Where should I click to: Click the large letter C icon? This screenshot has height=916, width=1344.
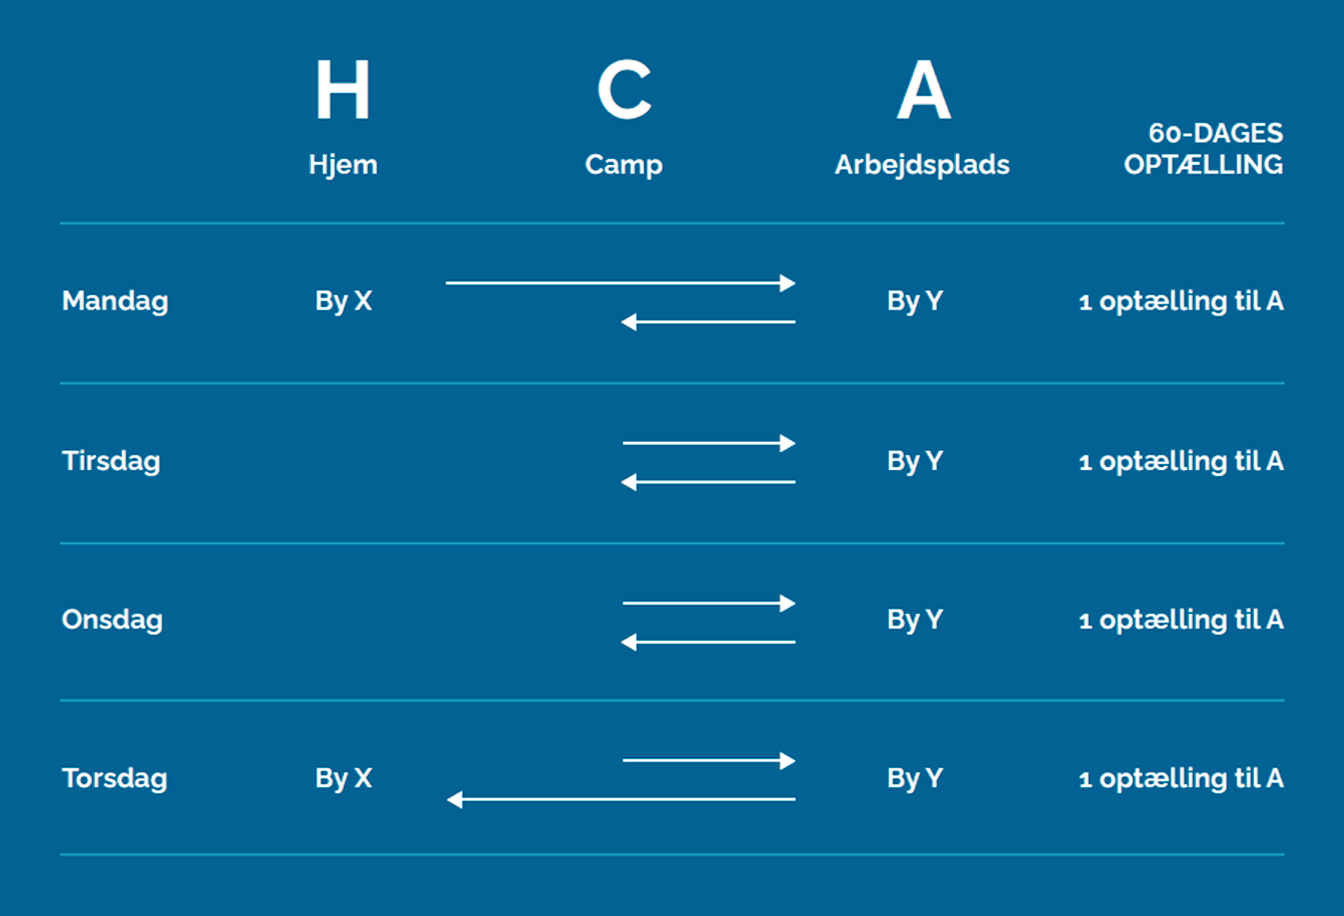tap(624, 90)
